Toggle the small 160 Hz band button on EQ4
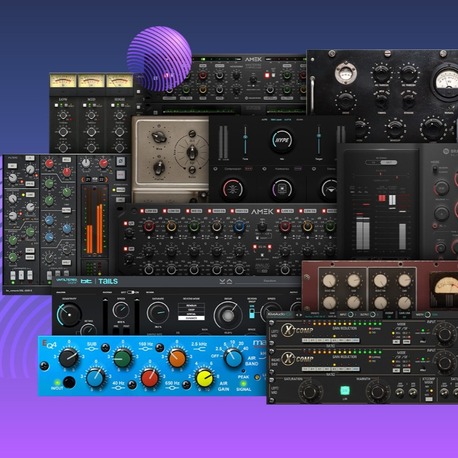458x458 pixels. tap(159, 348)
